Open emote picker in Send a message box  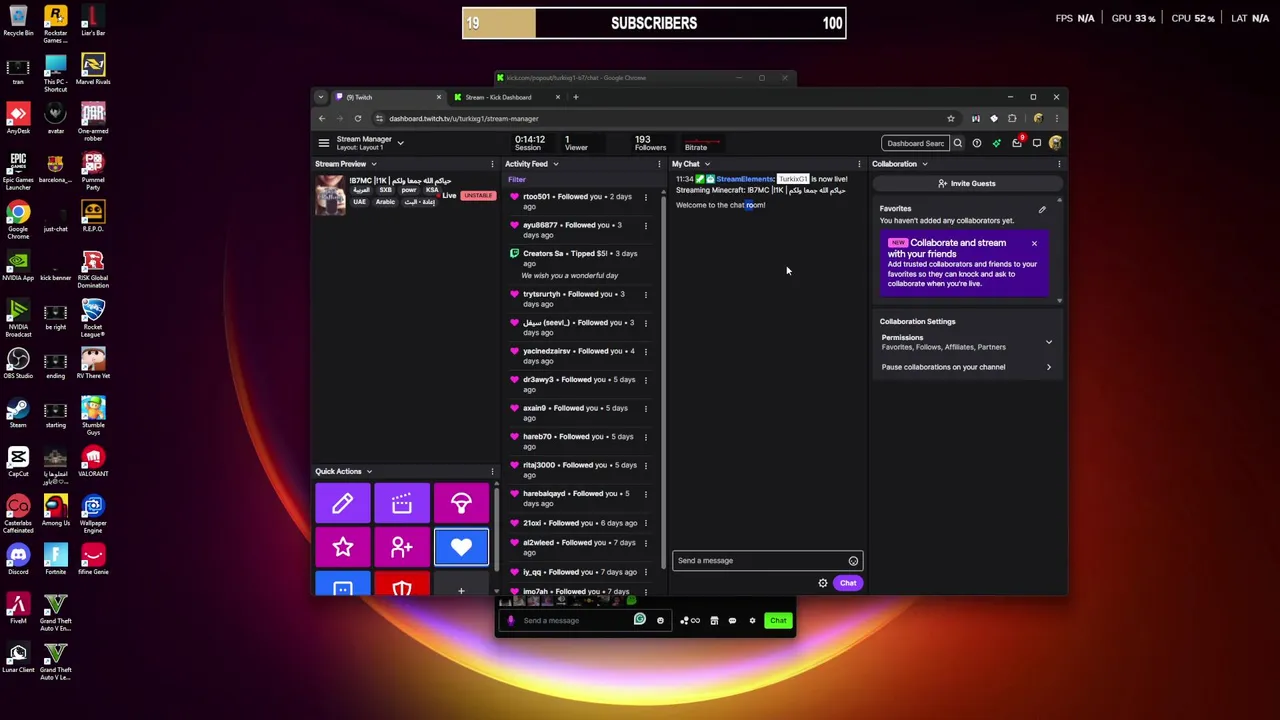click(853, 561)
